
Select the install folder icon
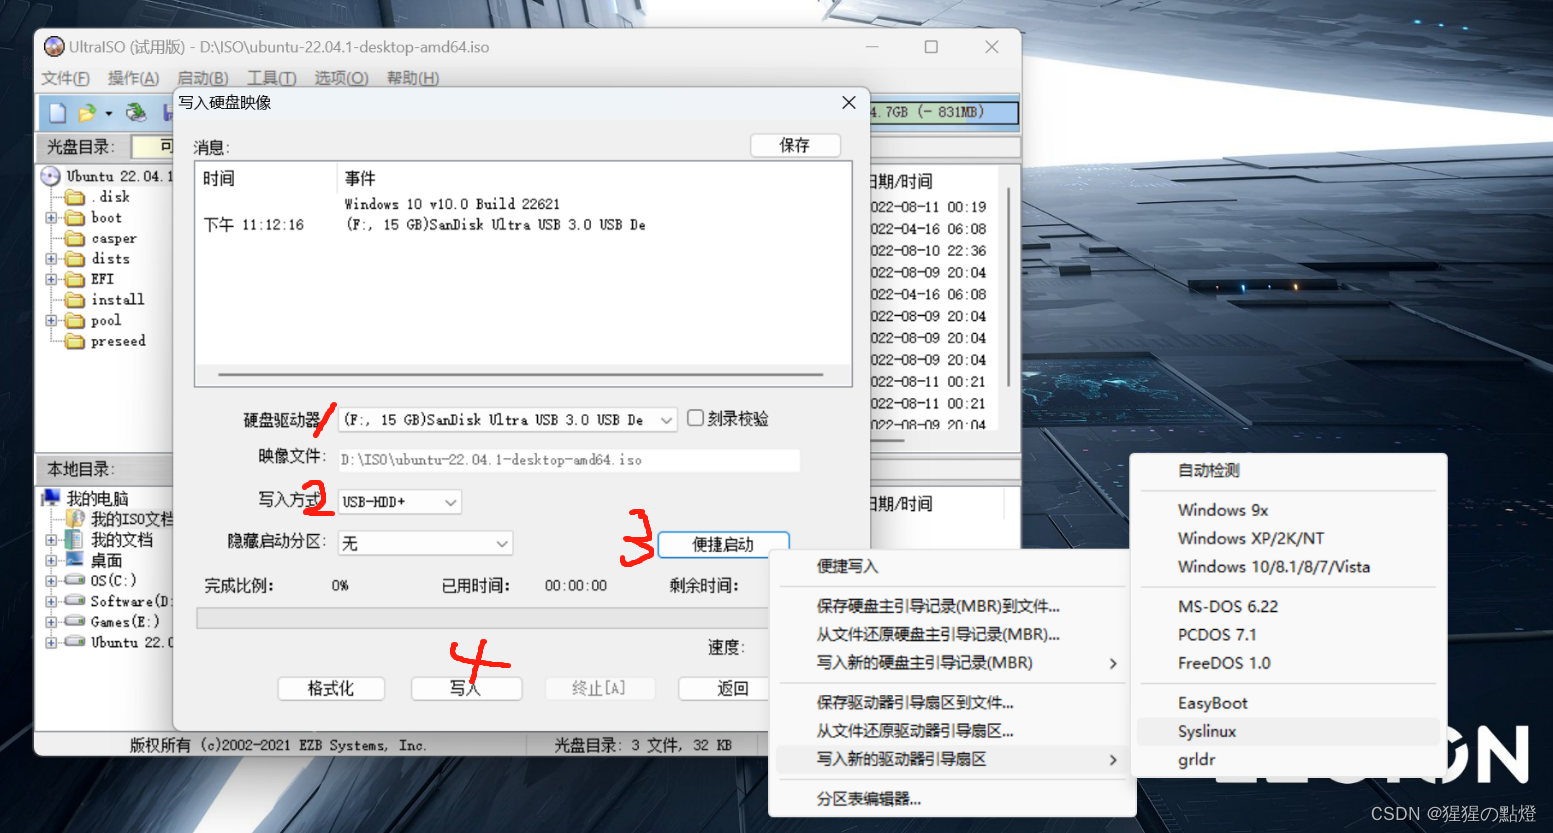coord(75,300)
